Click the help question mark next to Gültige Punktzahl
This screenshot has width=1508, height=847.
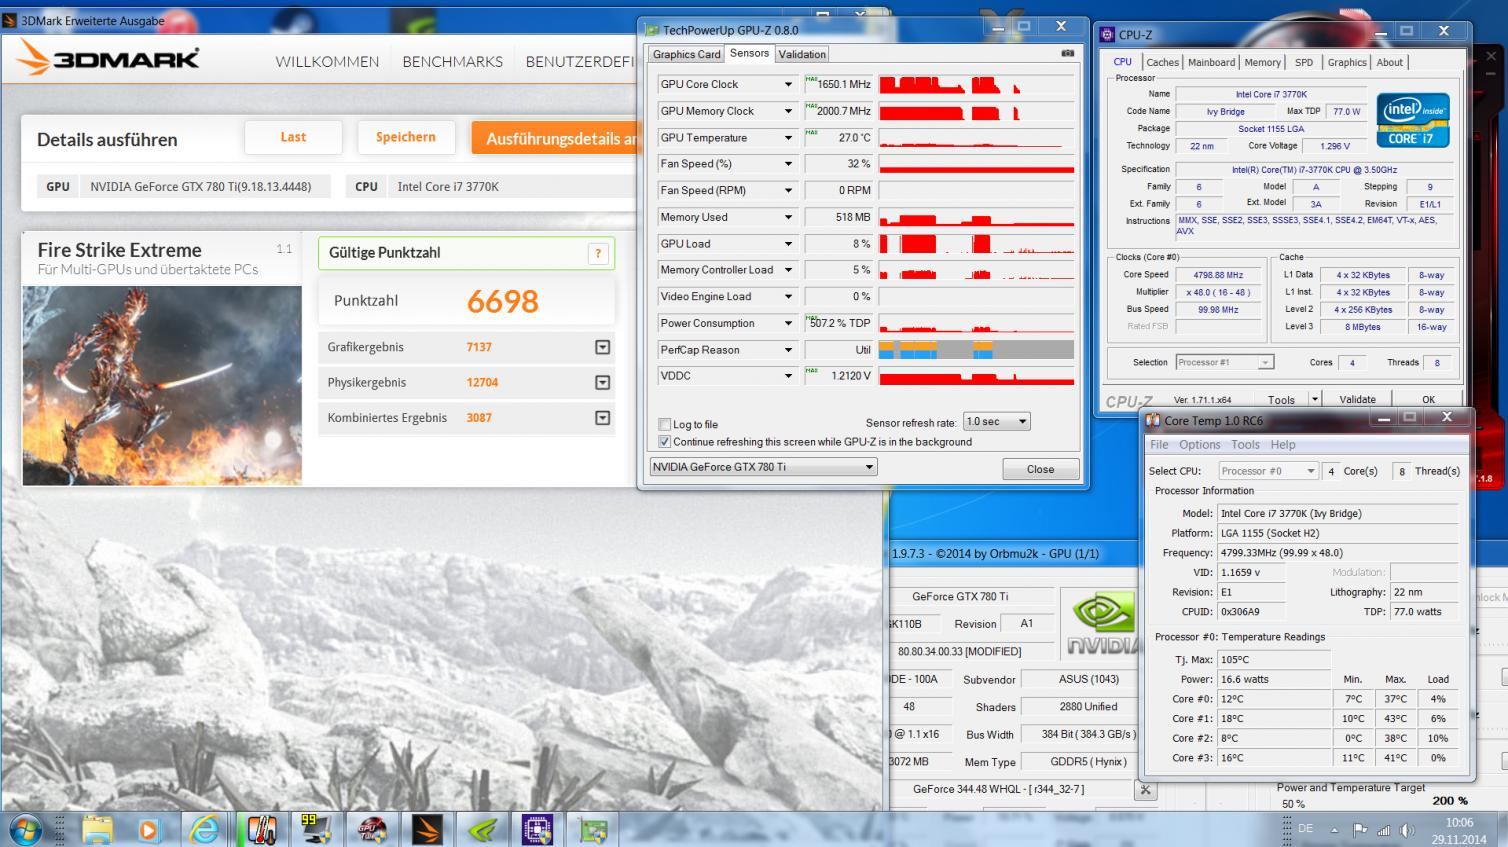pyautogui.click(x=598, y=254)
